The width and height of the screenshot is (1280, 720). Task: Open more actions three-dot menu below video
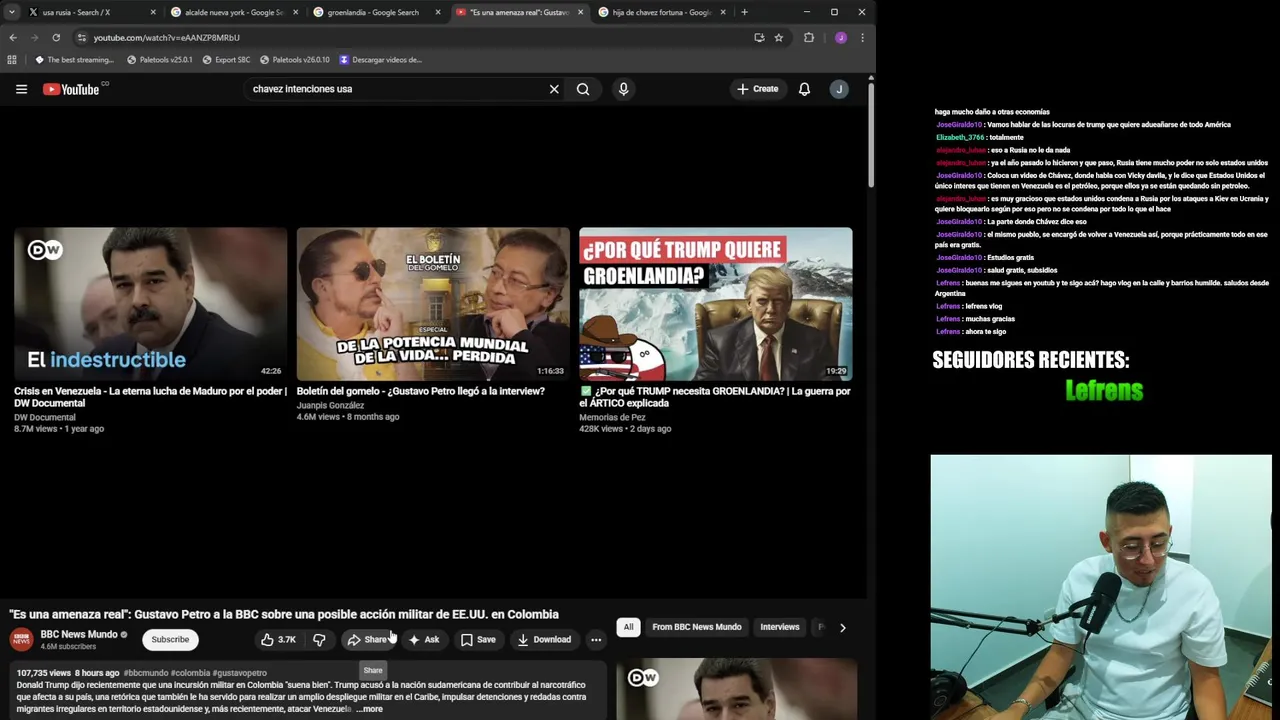[x=596, y=640]
